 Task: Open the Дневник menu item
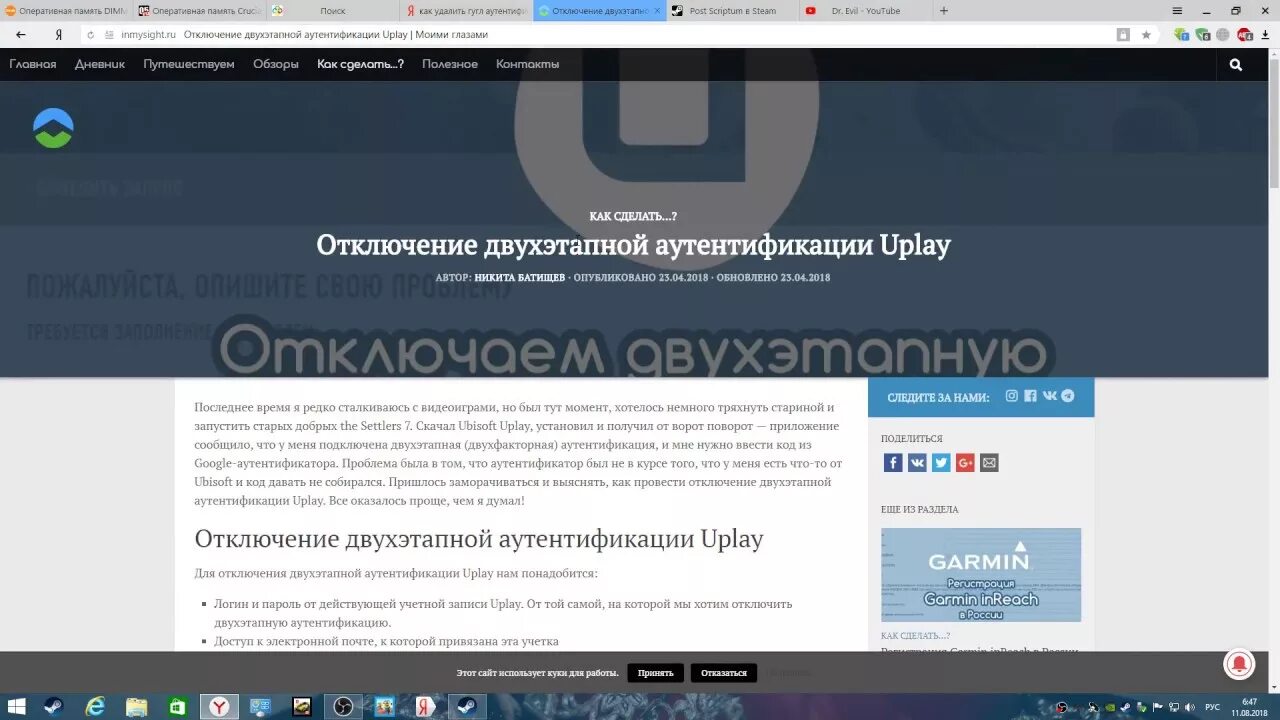coord(100,64)
